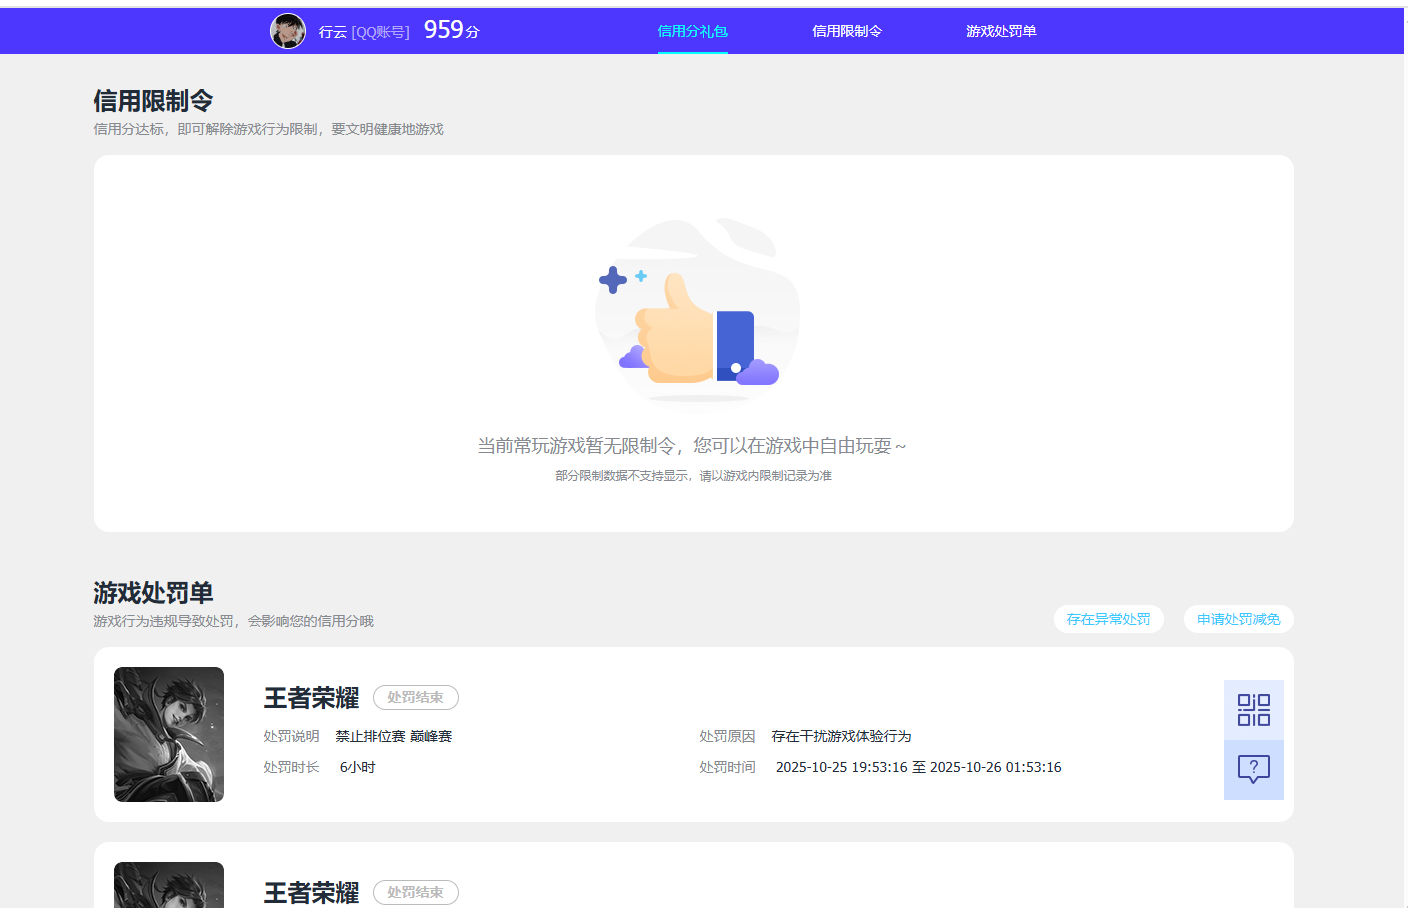
Task: Open the question mark feedback icon
Action: point(1253,770)
